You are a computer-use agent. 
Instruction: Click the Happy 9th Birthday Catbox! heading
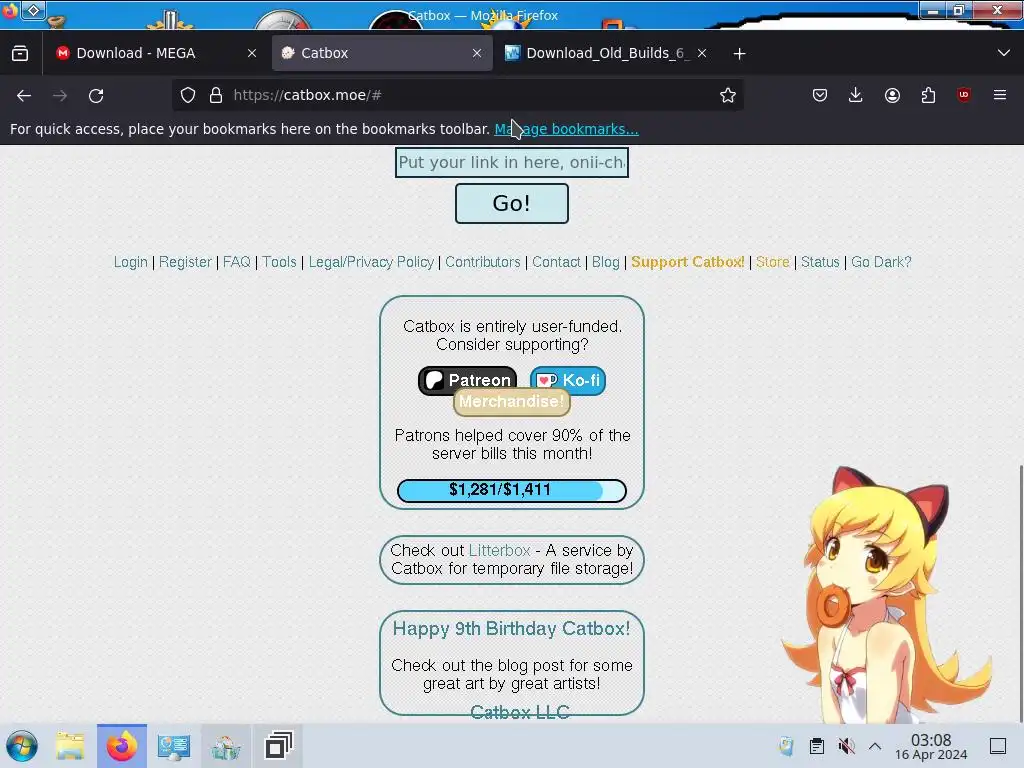click(x=511, y=628)
